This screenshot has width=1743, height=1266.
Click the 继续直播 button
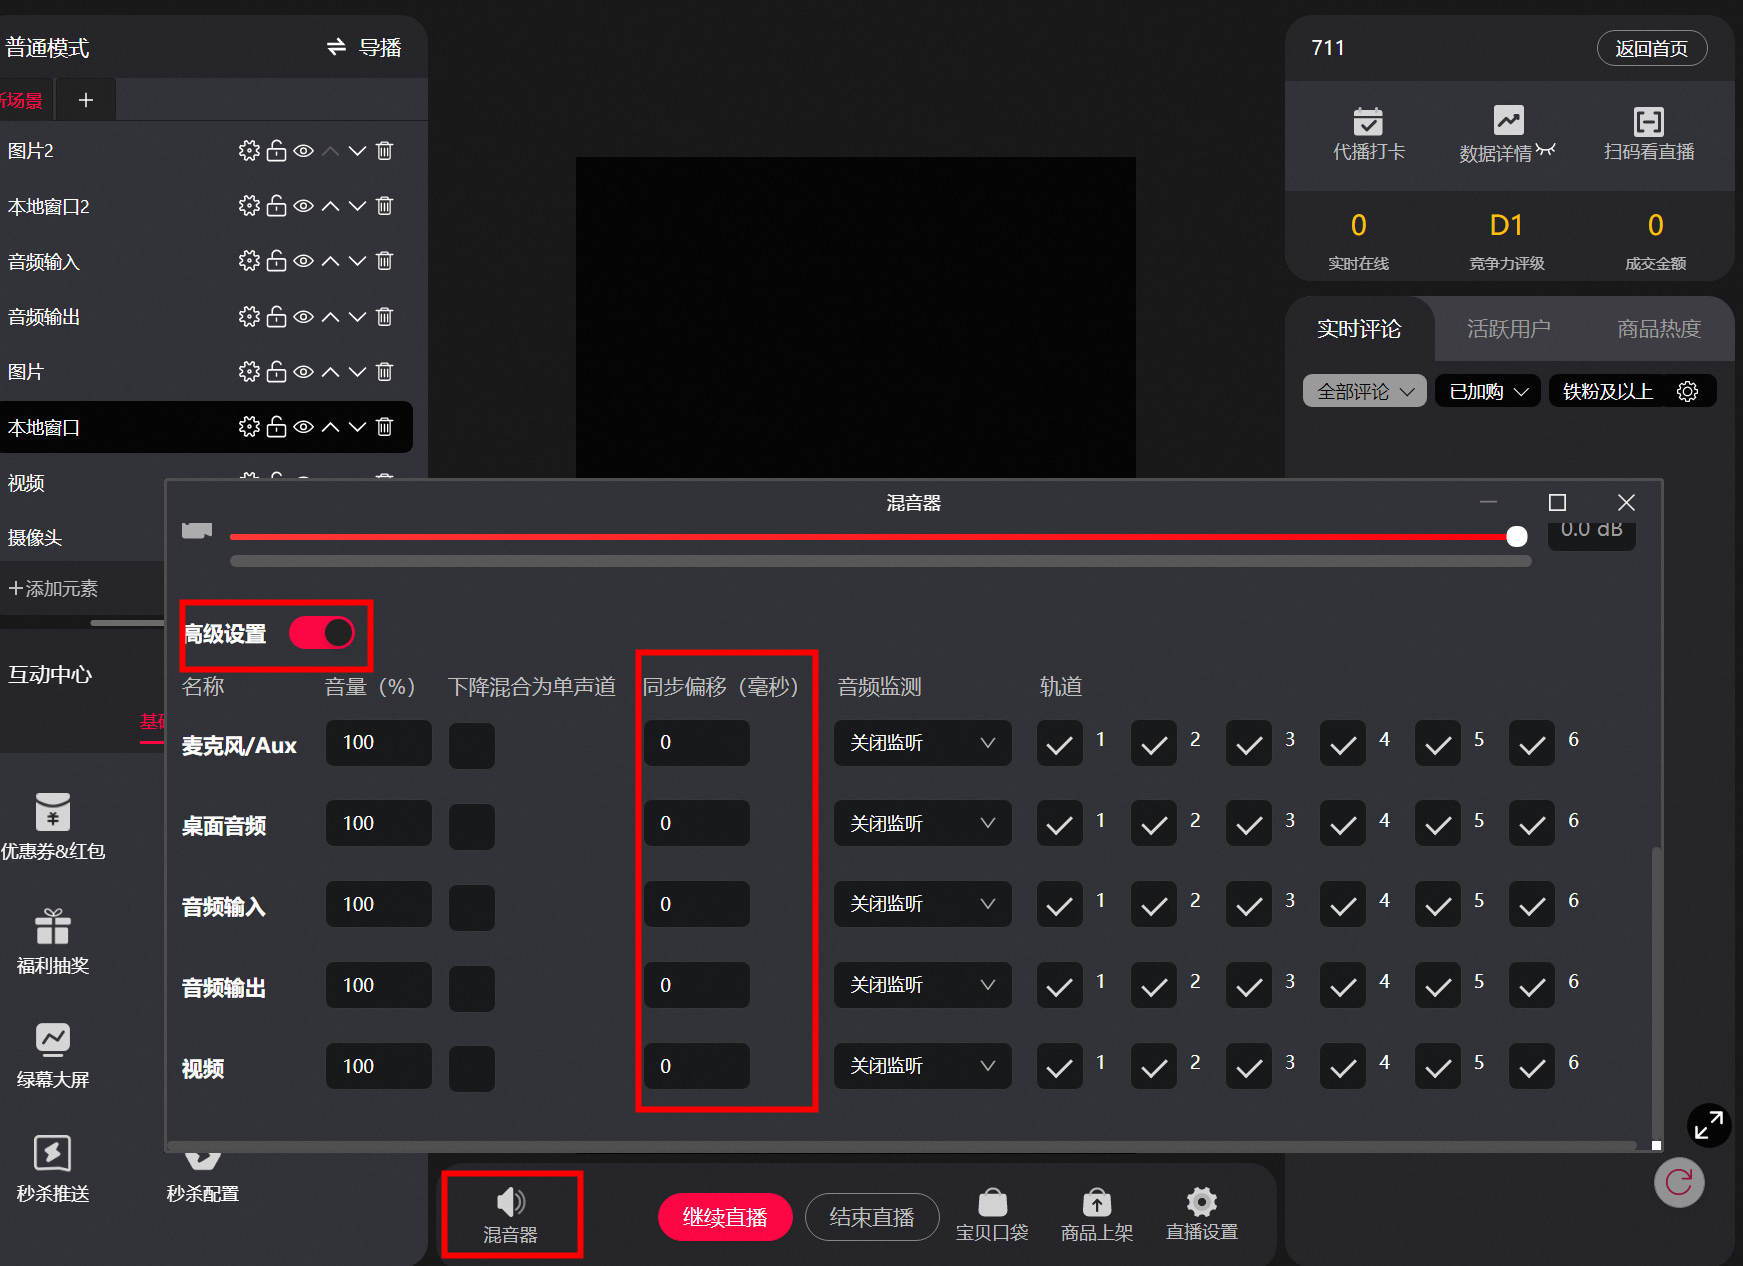pos(725,1217)
